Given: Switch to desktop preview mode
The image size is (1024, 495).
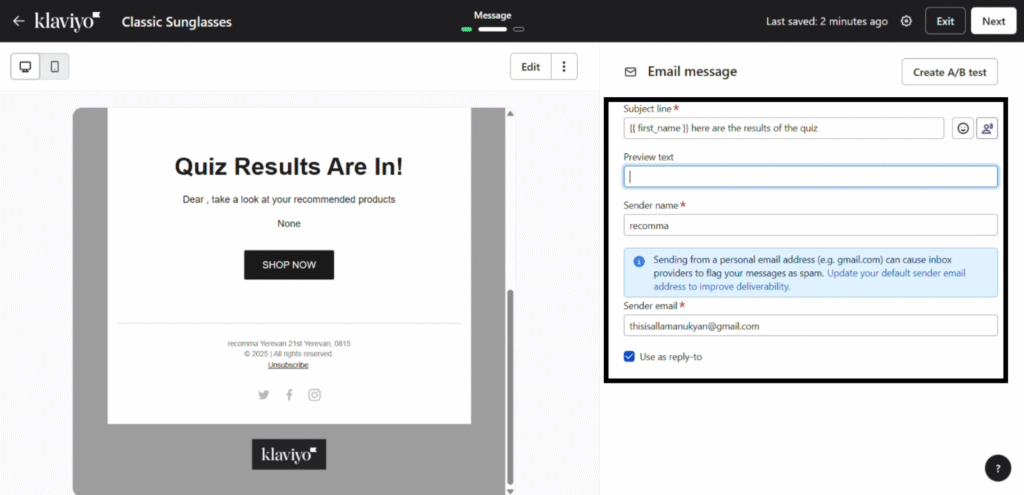Looking at the screenshot, I should (26, 67).
